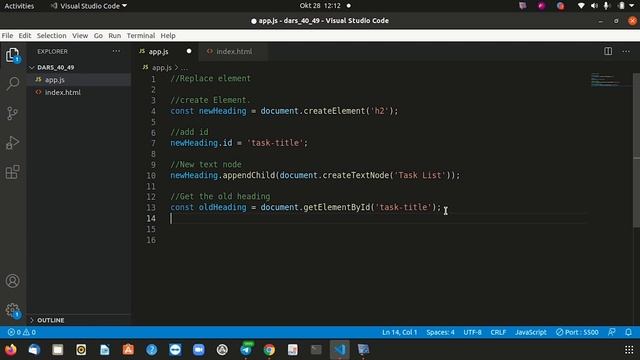
Task: Click Ln 14, Col 1 in status bar
Action: tap(400, 332)
